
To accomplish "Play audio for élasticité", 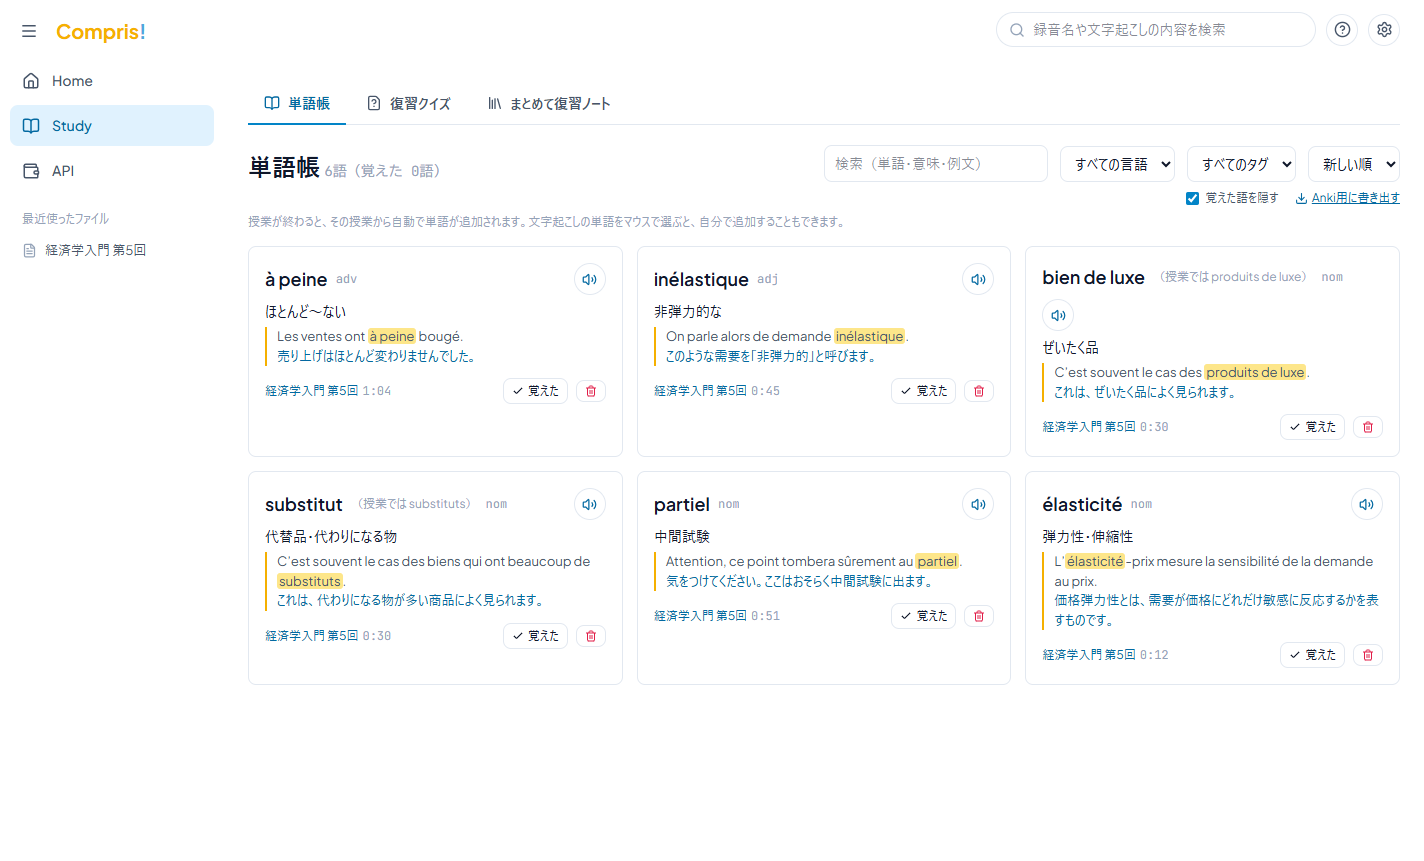I will pyautogui.click(x=1367, y=504).
